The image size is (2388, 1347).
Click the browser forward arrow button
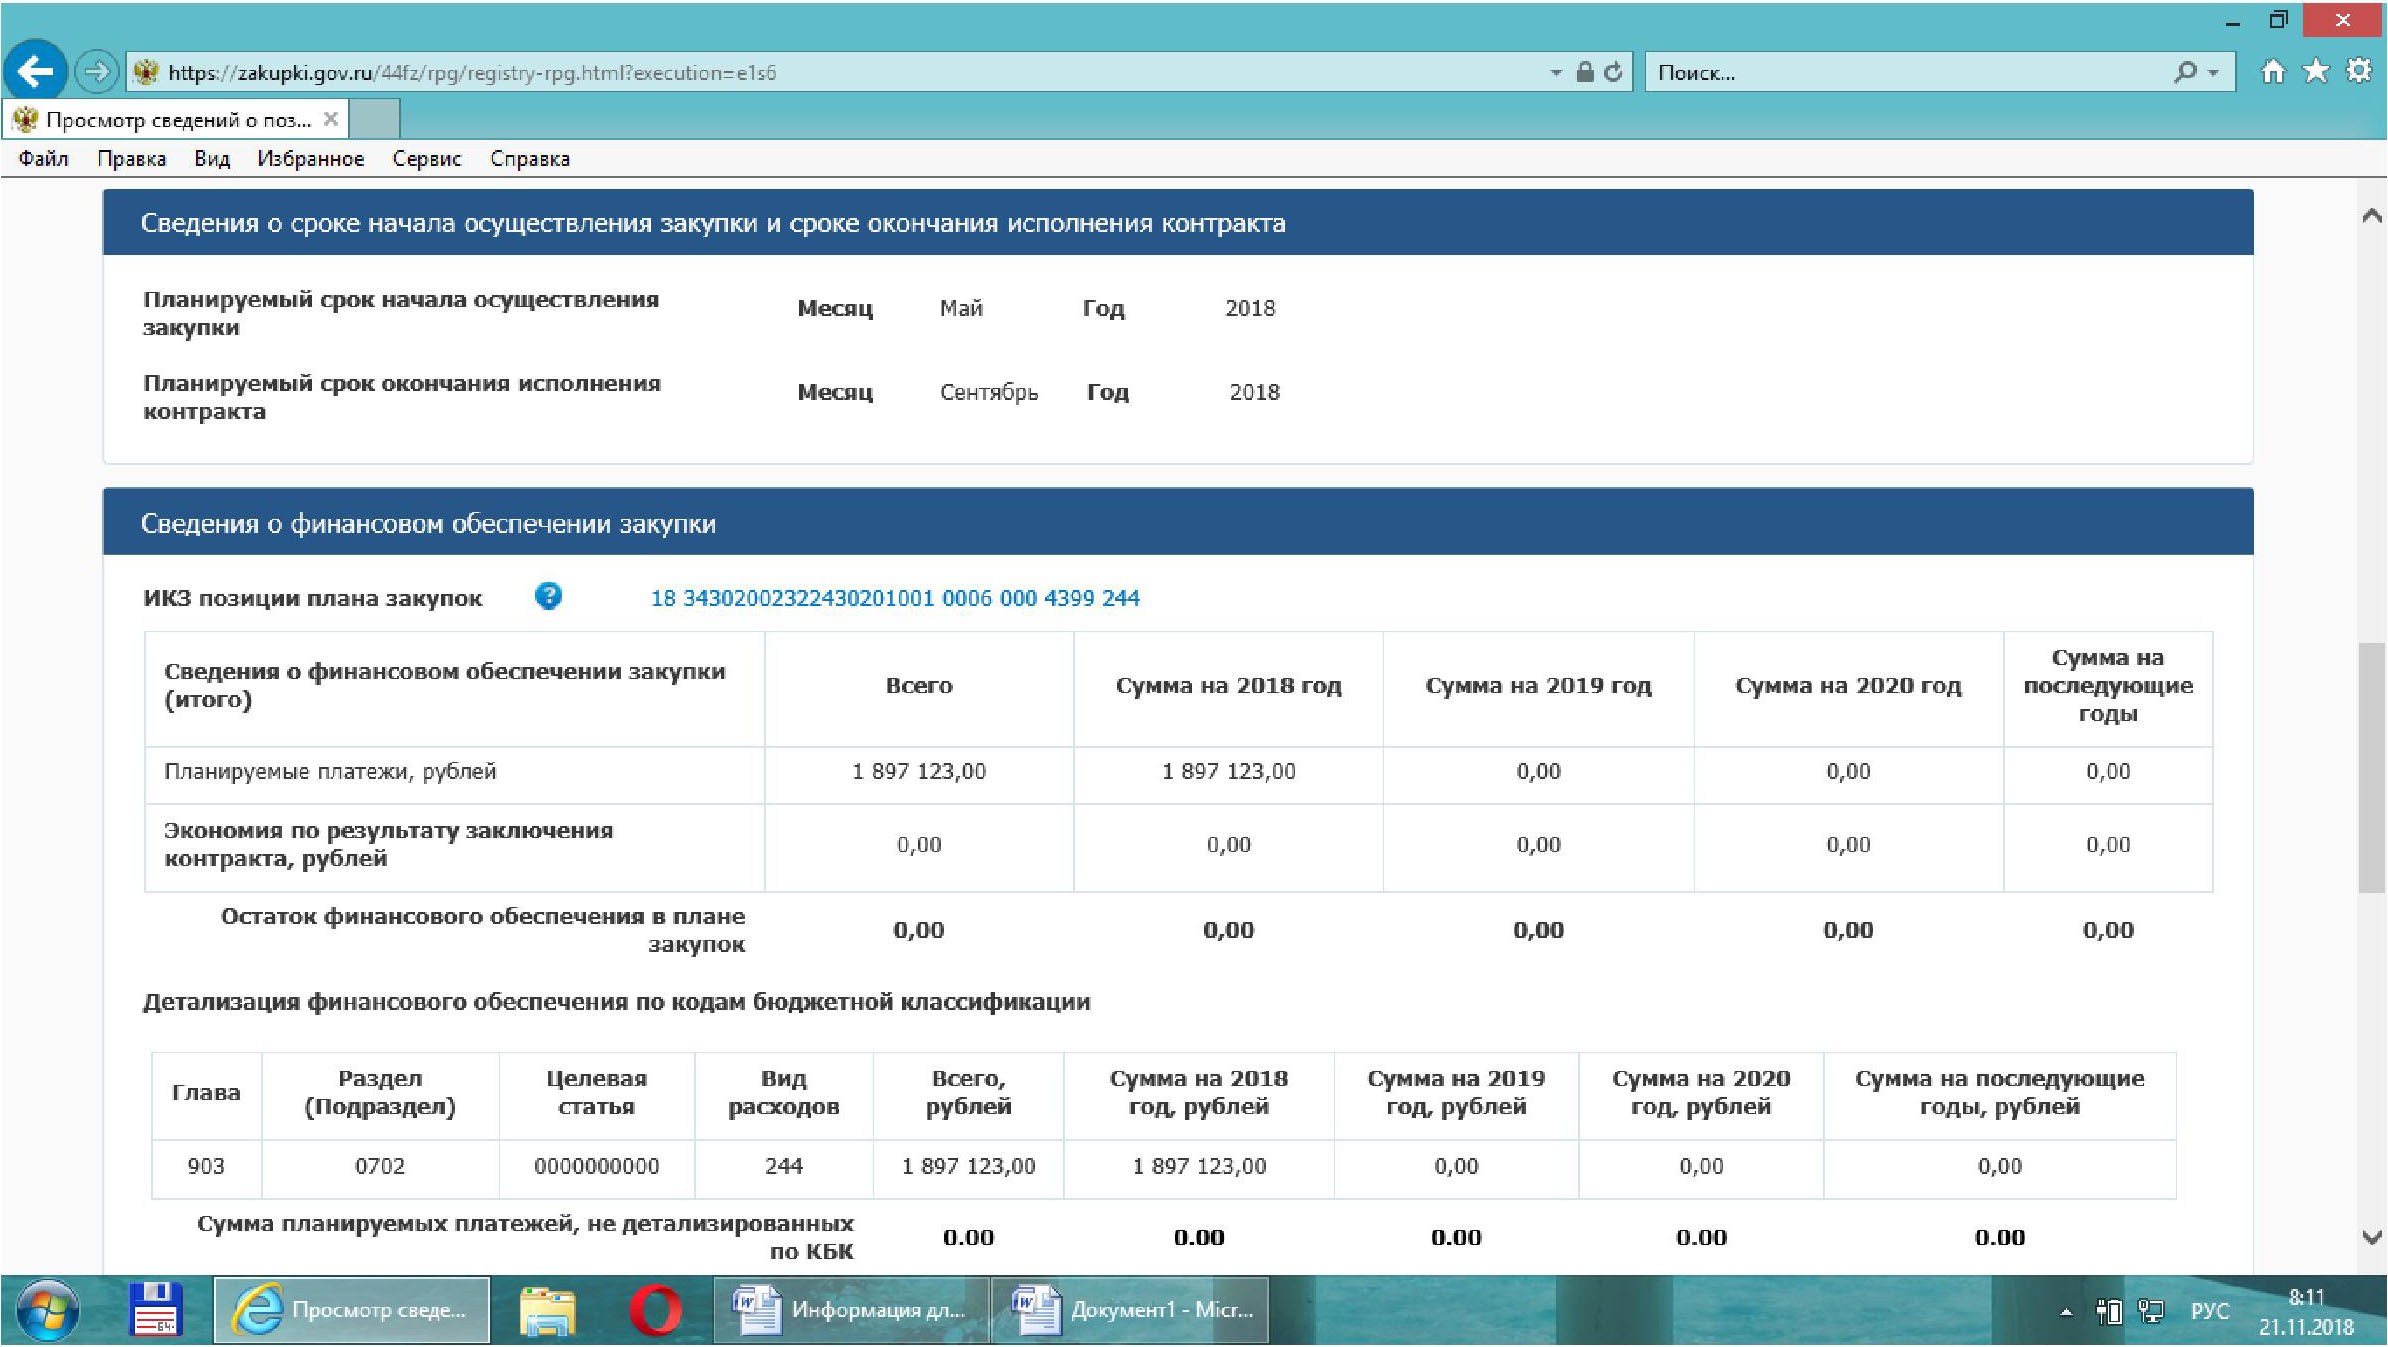click(x=97, y=72)
